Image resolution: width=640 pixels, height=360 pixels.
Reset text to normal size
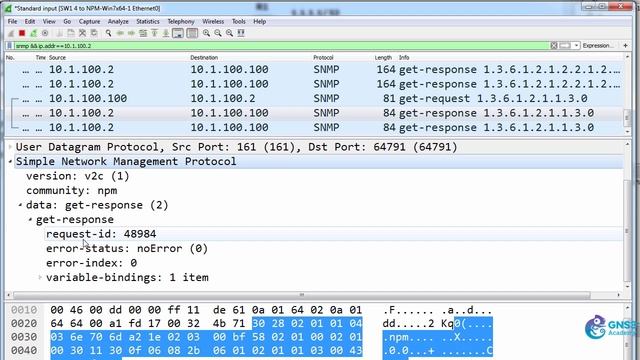(229, 33)
